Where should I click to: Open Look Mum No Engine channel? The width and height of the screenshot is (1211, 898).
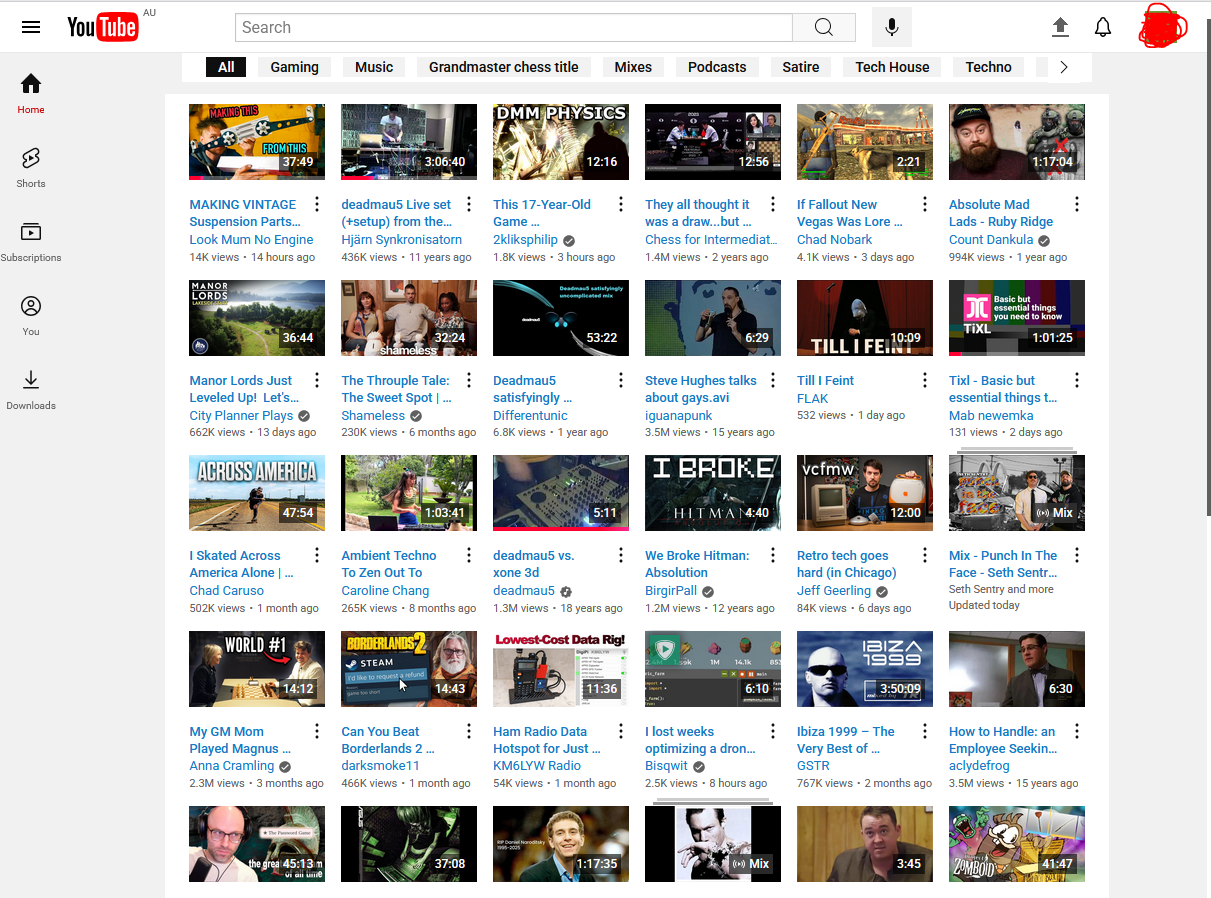pos(251,239)
